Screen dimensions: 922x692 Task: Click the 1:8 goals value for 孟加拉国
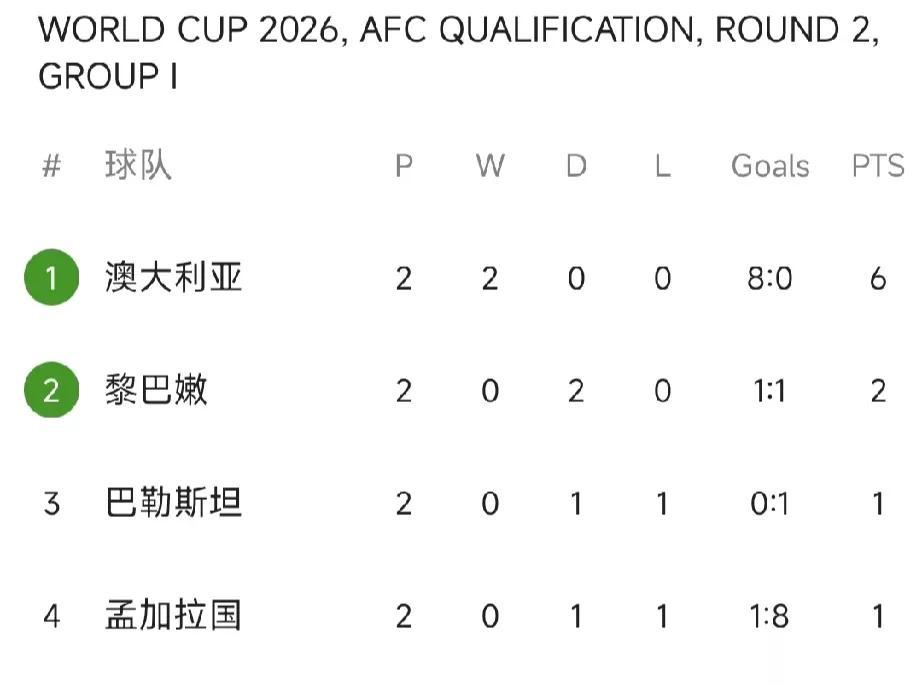(769, 616)
